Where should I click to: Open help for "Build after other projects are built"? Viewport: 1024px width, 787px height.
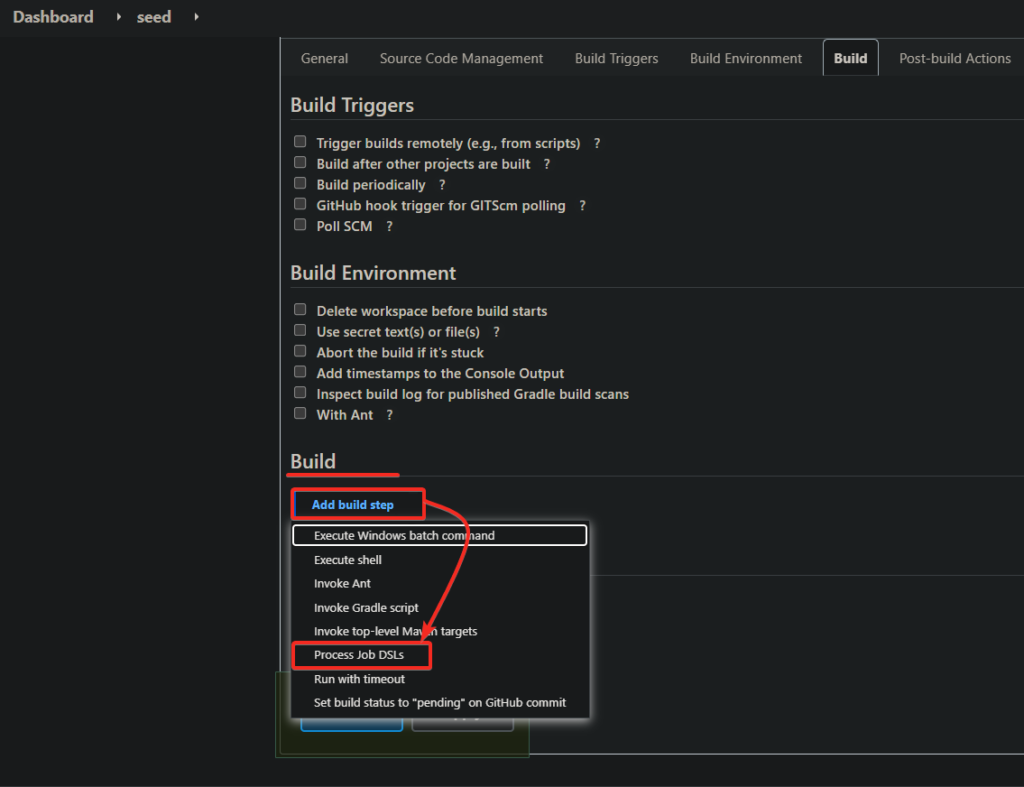tap(547, 164)
